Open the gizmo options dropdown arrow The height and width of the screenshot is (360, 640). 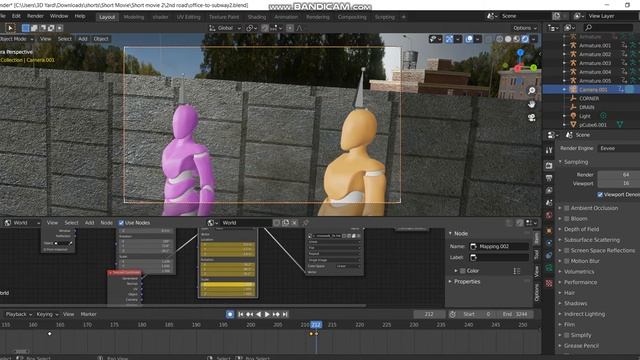458,39
